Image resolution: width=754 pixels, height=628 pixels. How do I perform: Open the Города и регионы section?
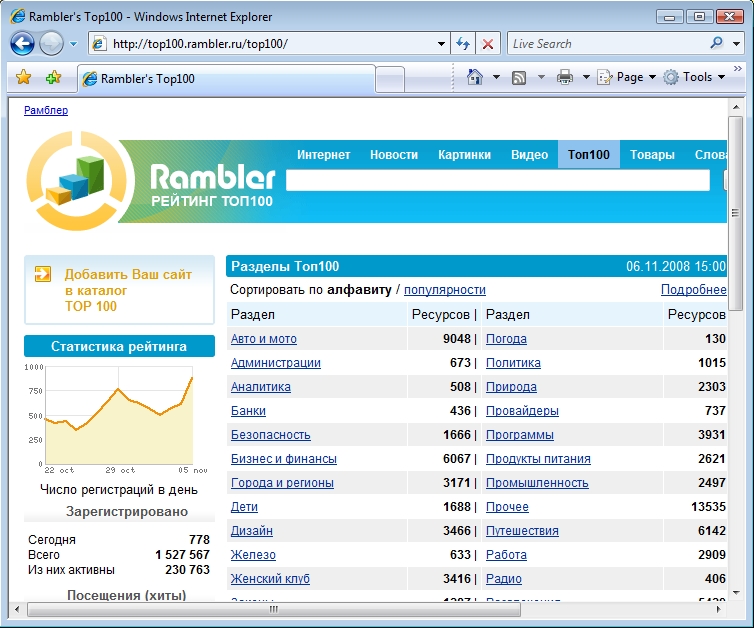[282, 483]
